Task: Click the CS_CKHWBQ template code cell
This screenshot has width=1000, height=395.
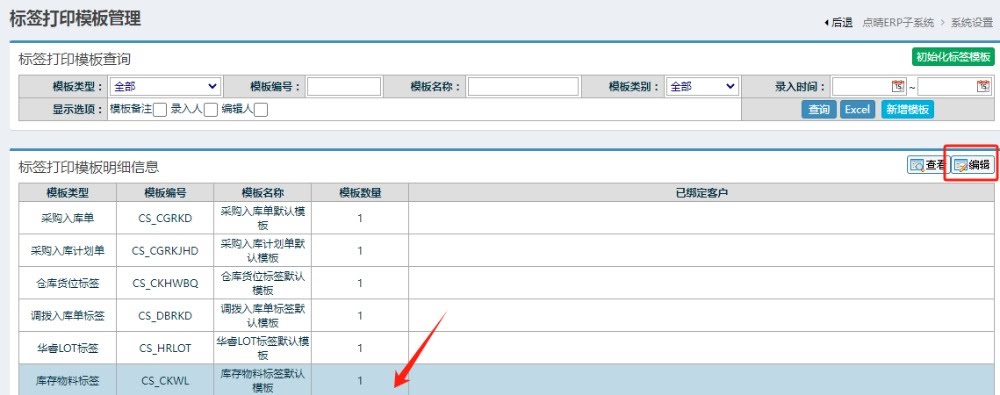Action: coord(165,283)
